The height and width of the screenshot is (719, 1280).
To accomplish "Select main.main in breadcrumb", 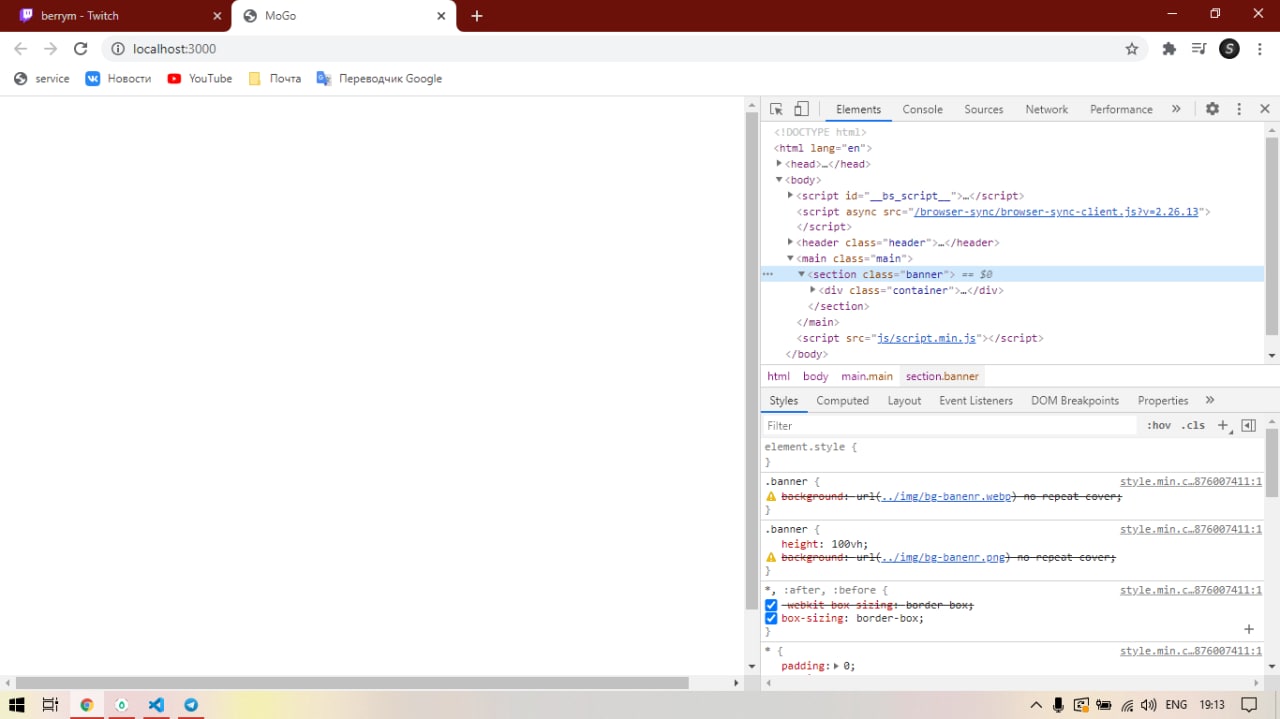I will (x=867, y=376).
